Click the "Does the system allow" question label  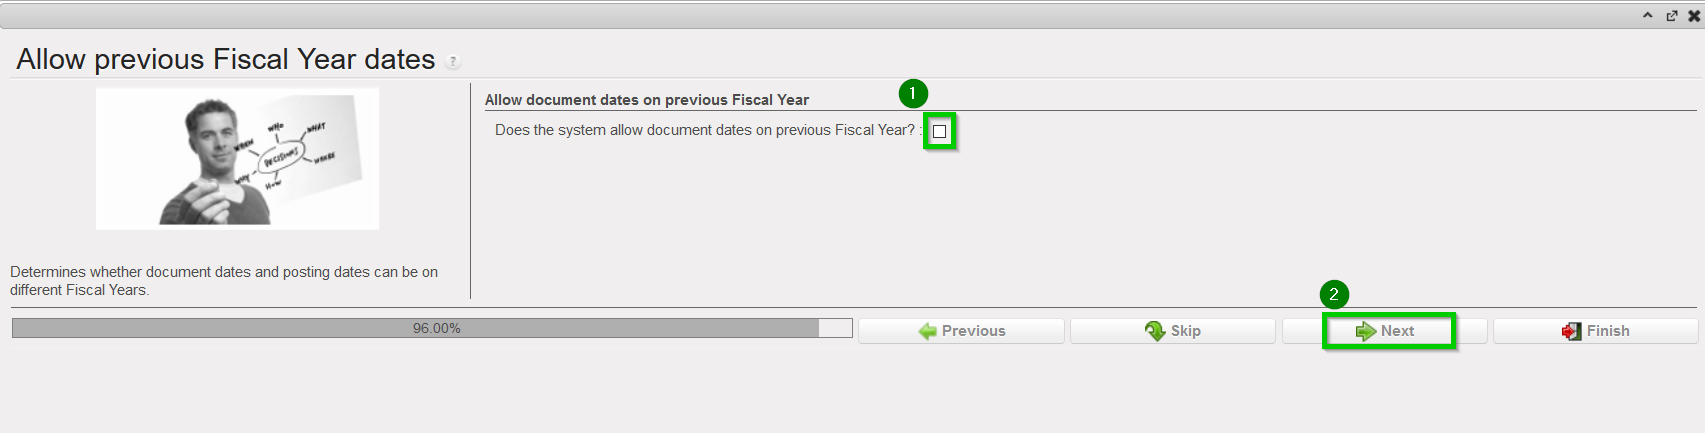[x=704, y=130]
